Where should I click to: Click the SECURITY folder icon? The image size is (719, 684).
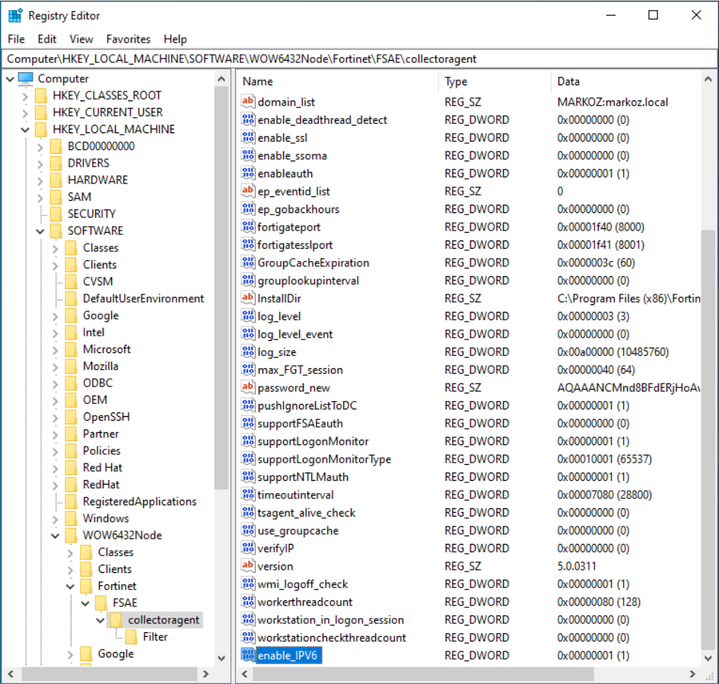pyautogui.click(x=56, y=214)
